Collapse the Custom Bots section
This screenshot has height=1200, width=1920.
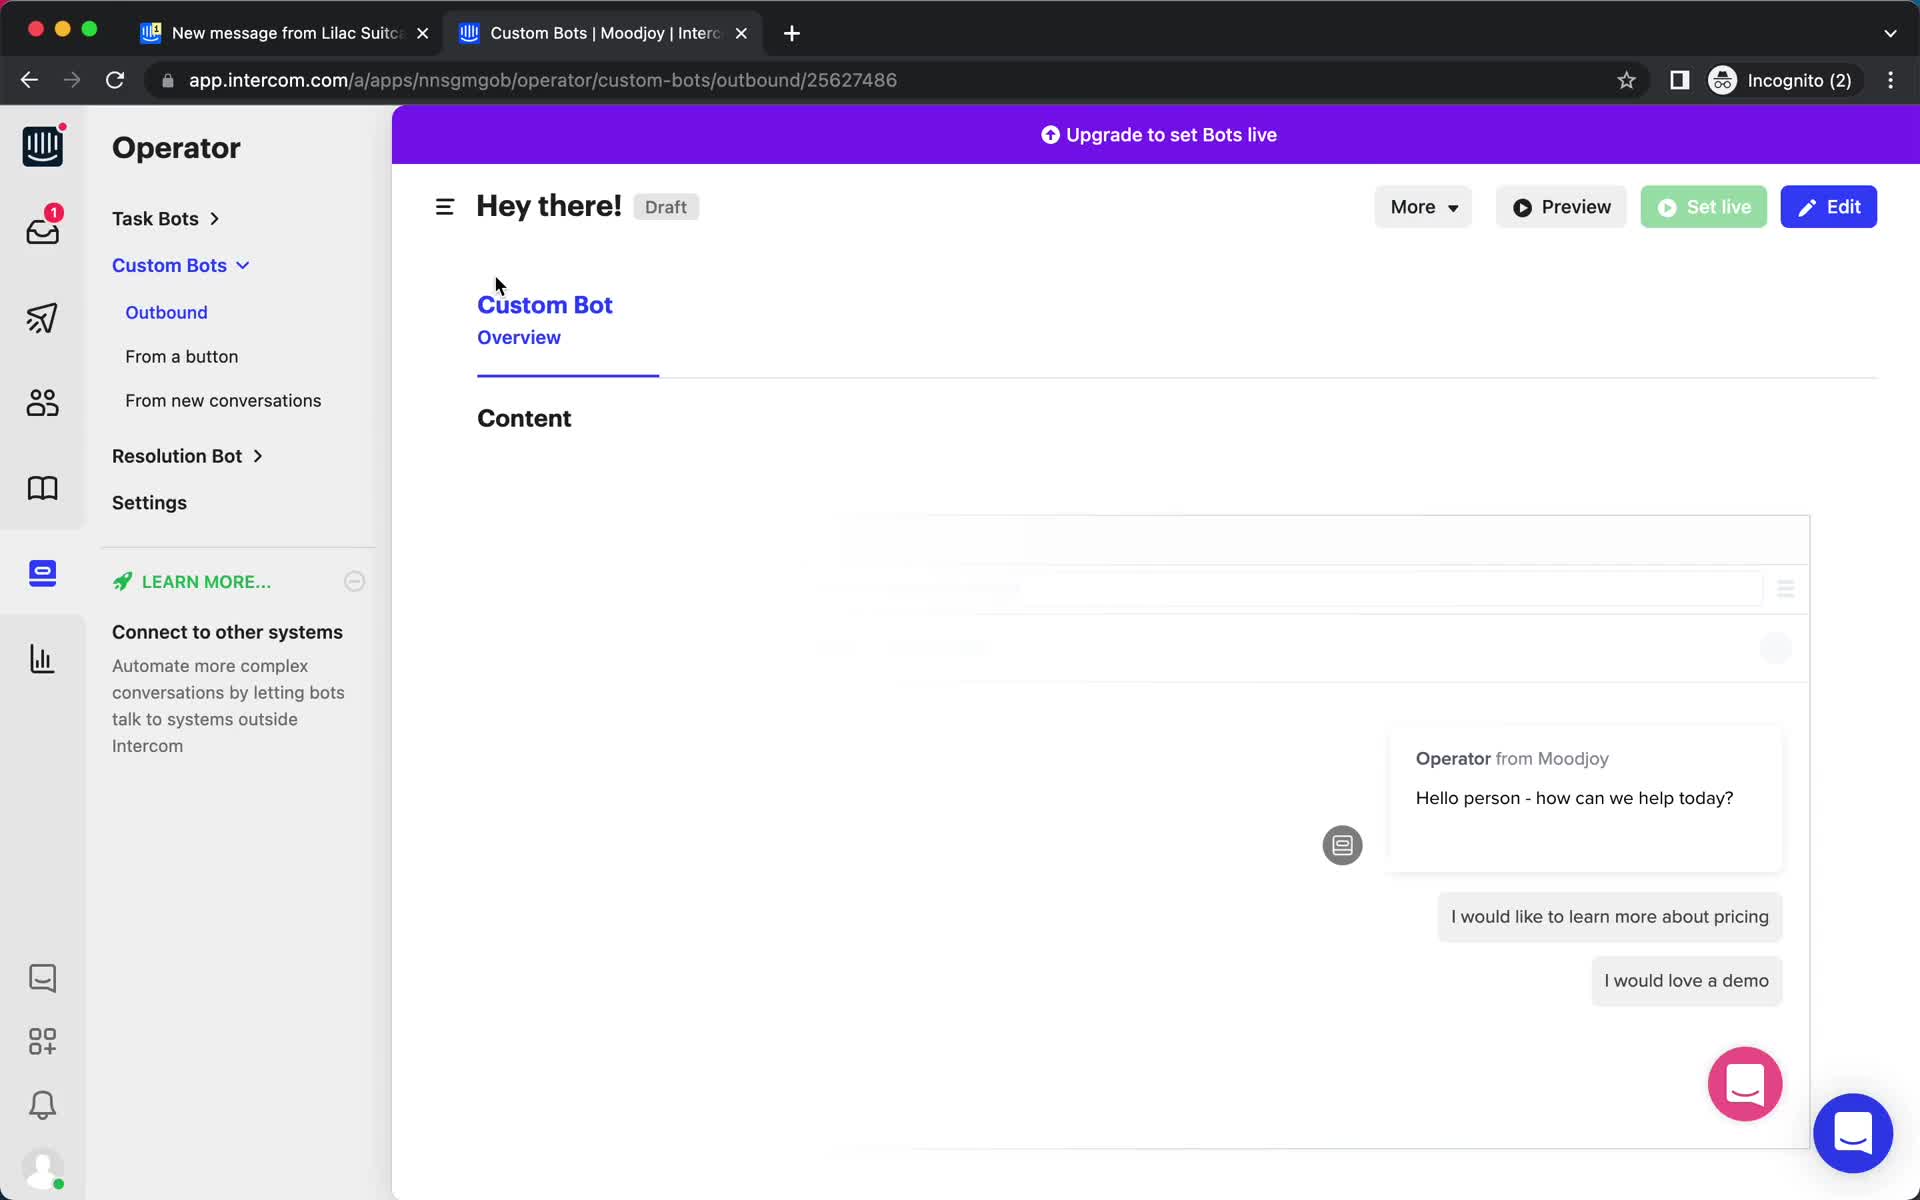[181, 265]
